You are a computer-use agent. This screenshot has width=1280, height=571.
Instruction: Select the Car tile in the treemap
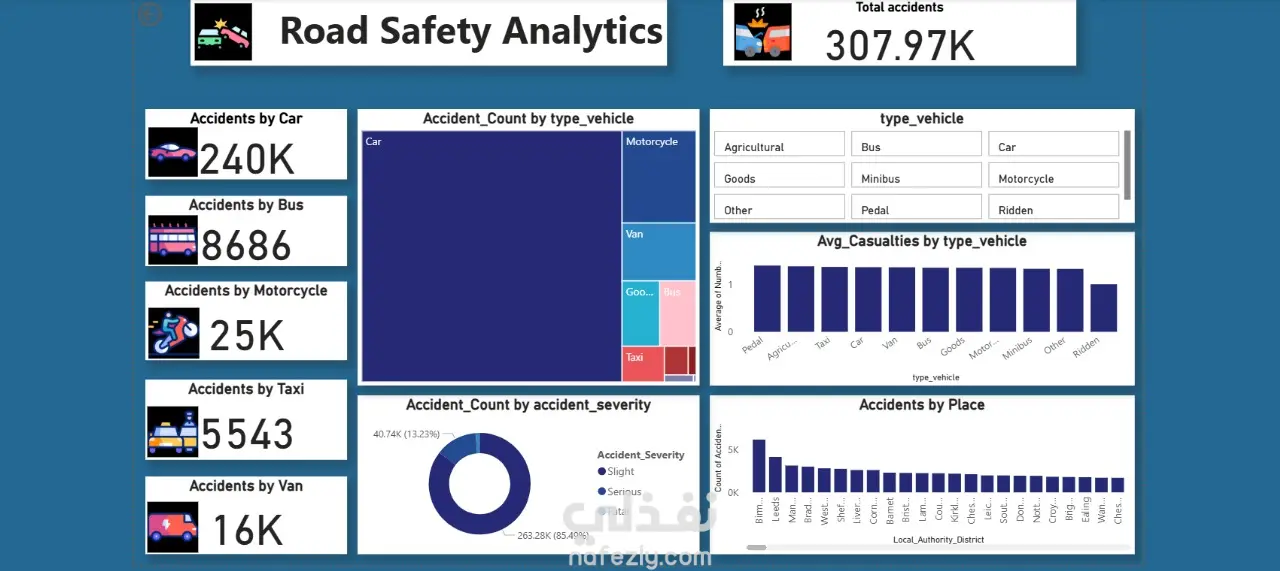pyautogui.click(x=491, y=257)
